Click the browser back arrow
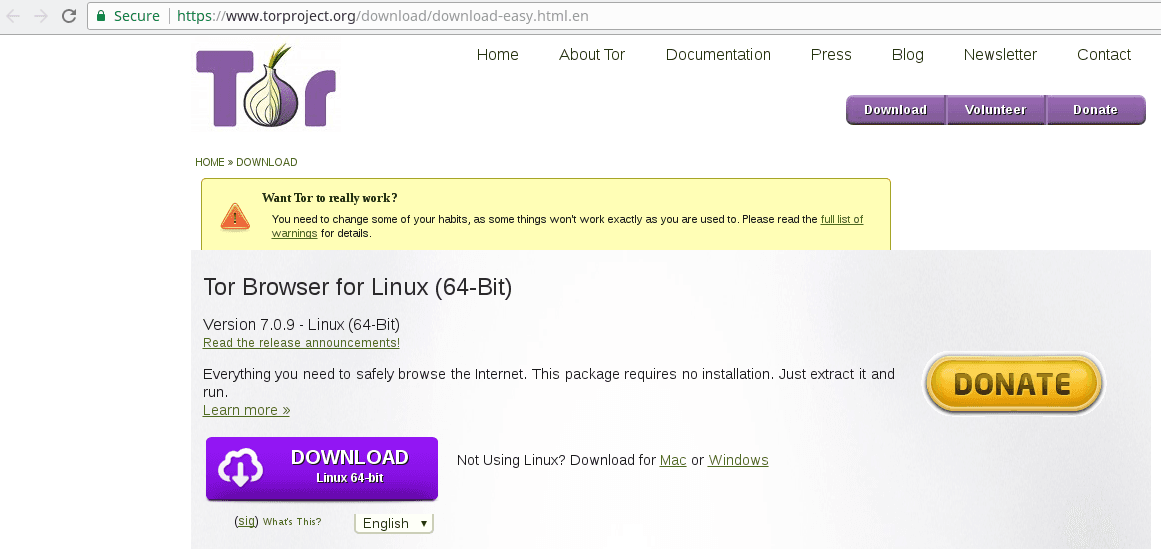1161x549 pixels. point(14,16)
